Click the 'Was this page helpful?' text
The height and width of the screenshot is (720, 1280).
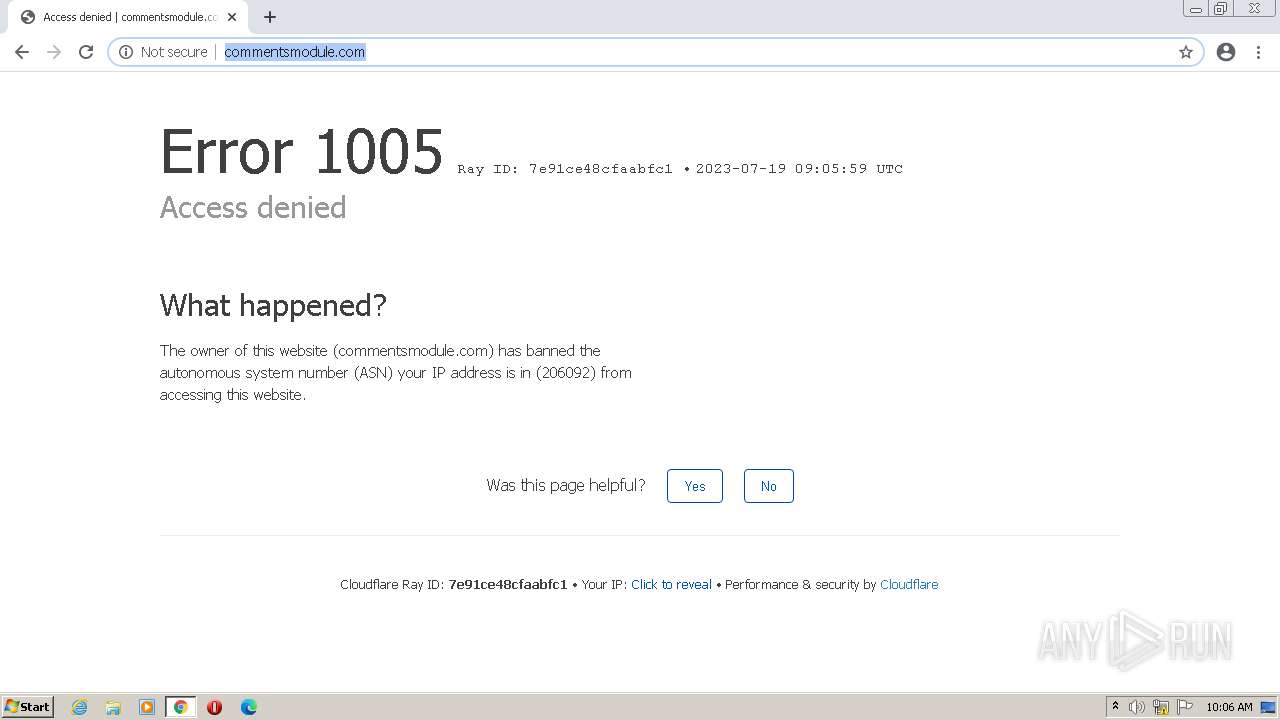pyautogui.click(x=566, y=485)
